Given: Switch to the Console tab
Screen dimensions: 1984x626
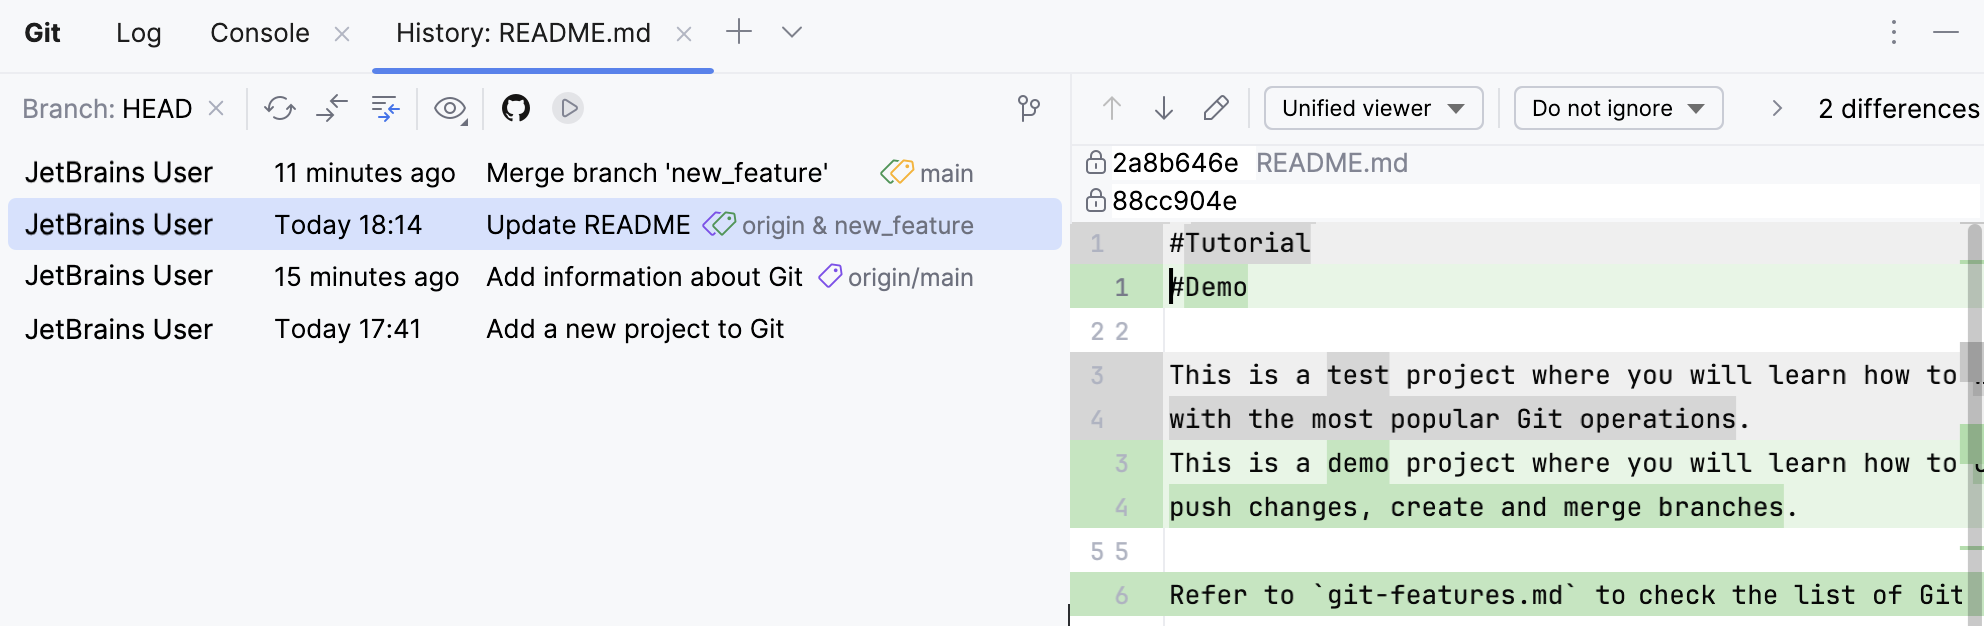Looking at the screenshot, I should 260,33.
